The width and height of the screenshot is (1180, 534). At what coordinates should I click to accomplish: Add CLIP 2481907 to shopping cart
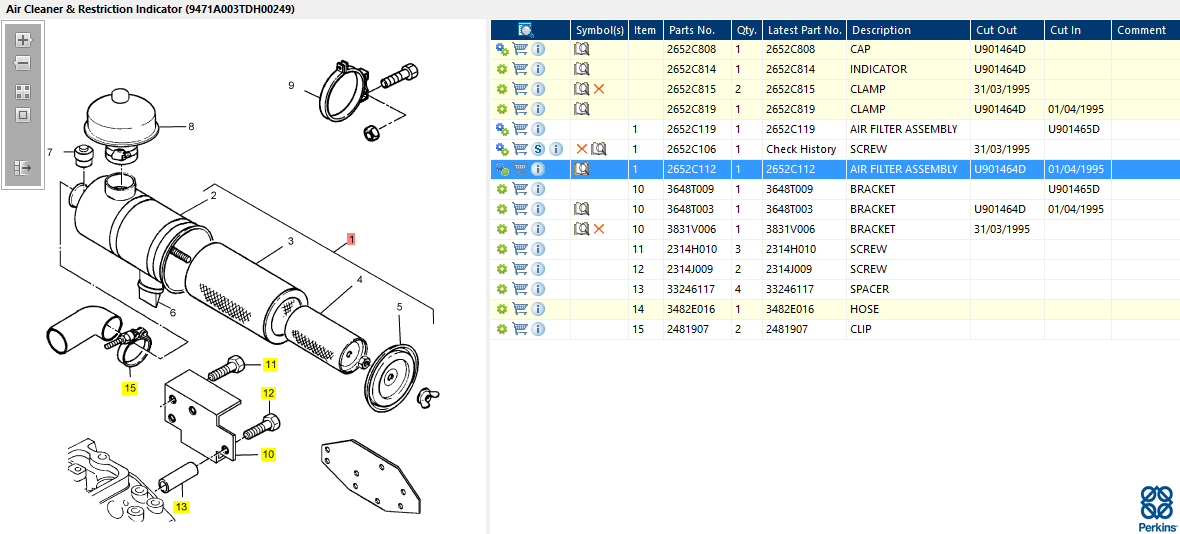tap(520, 329)
